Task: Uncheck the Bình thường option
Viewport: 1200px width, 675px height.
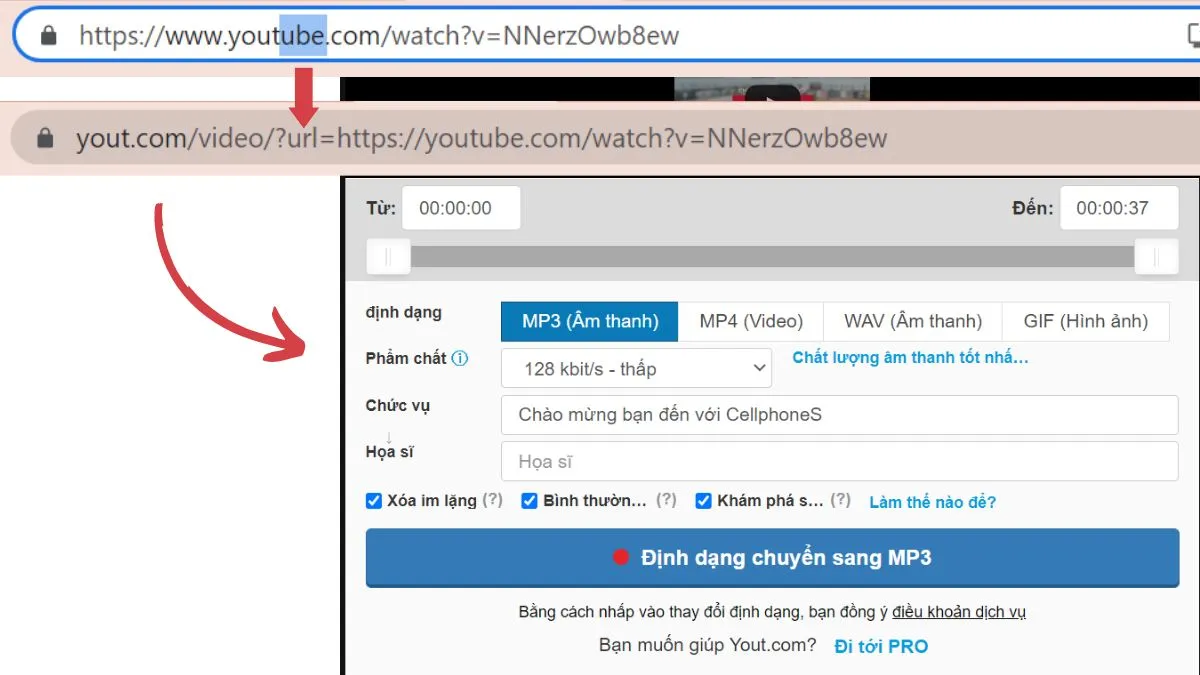Action: (x=529, y=500)
